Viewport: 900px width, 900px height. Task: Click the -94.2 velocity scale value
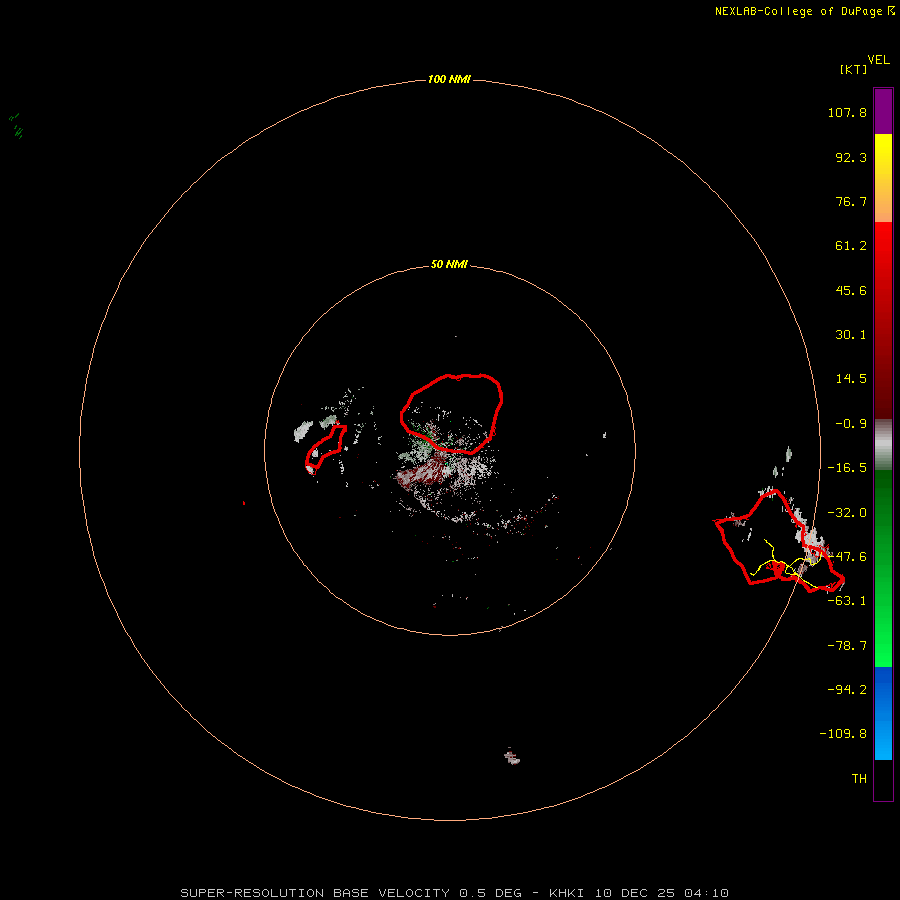tap(847, 689)
